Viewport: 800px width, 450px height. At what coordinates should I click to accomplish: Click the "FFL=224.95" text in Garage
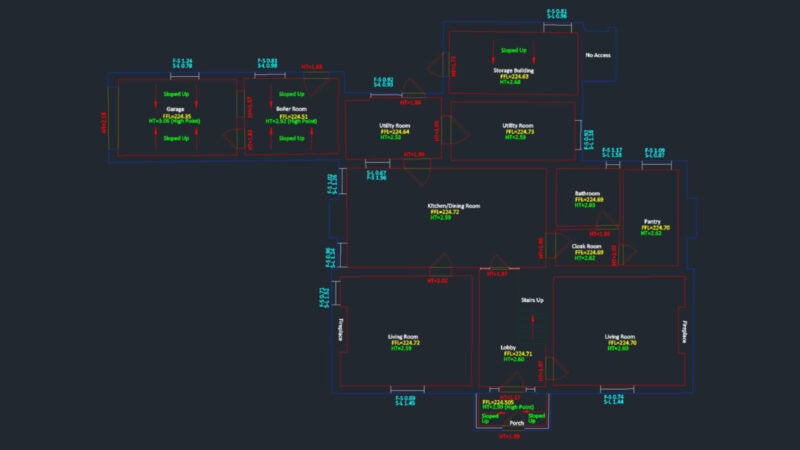tap(177, 116)
